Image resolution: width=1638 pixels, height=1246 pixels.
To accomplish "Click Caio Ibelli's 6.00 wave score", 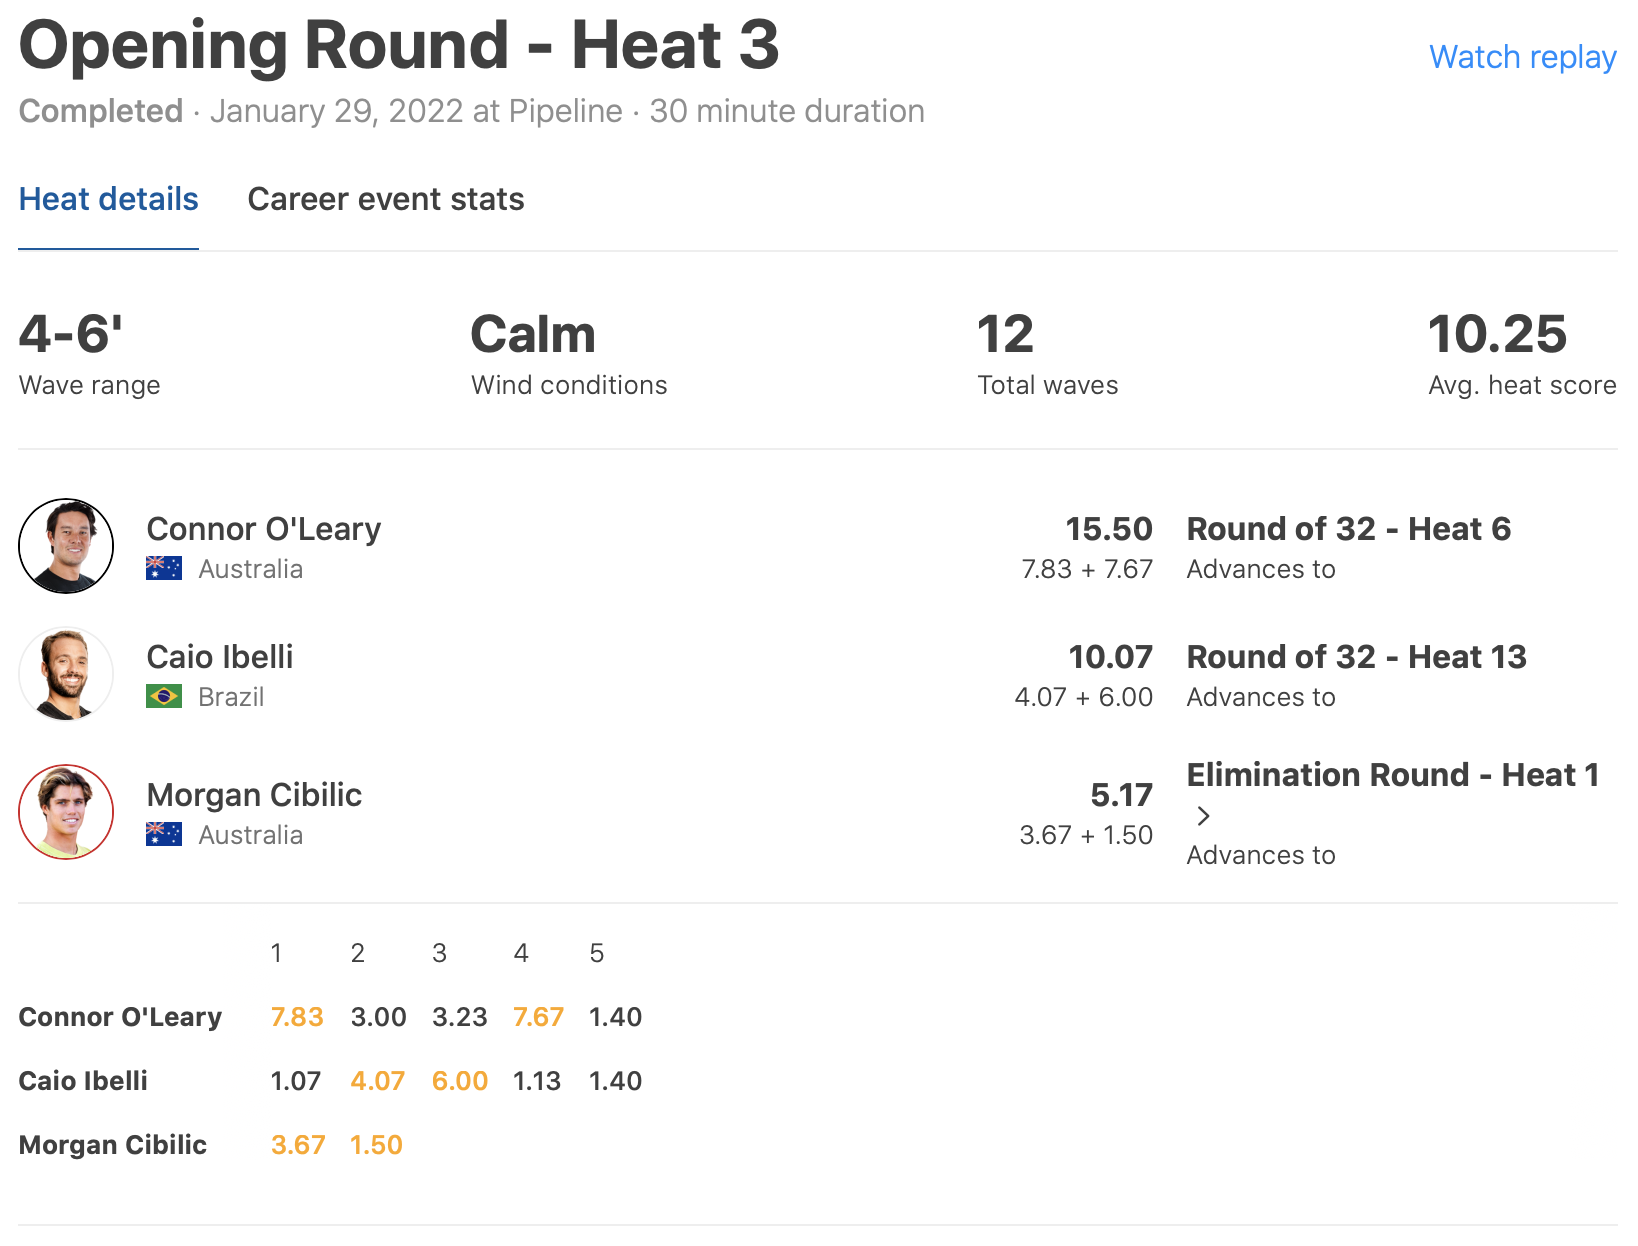I will tap(459, 1081).
